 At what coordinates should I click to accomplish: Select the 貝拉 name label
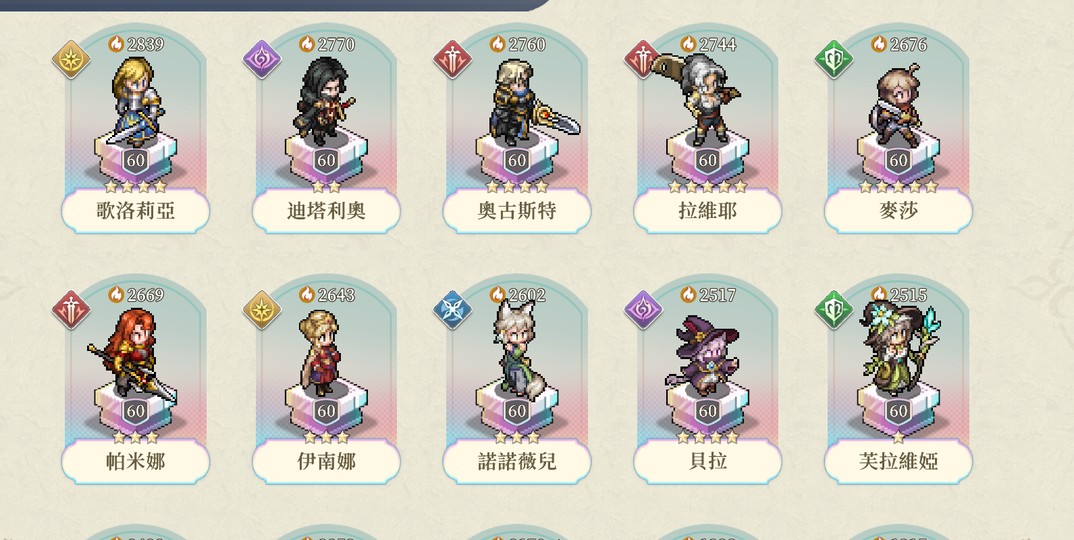coord(708,461)
